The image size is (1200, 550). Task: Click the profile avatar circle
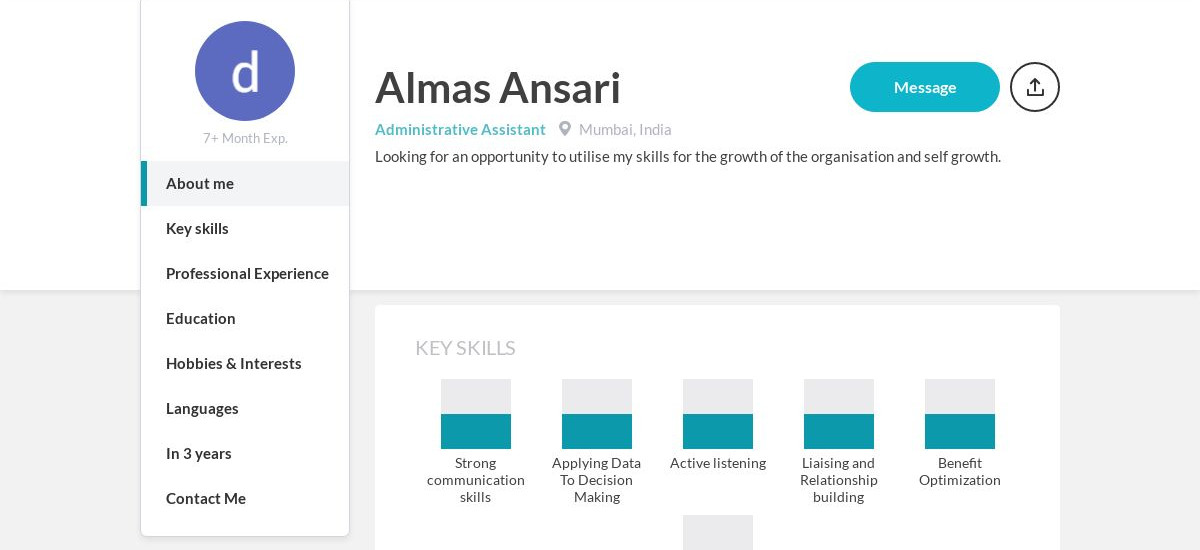coord(245,71)
